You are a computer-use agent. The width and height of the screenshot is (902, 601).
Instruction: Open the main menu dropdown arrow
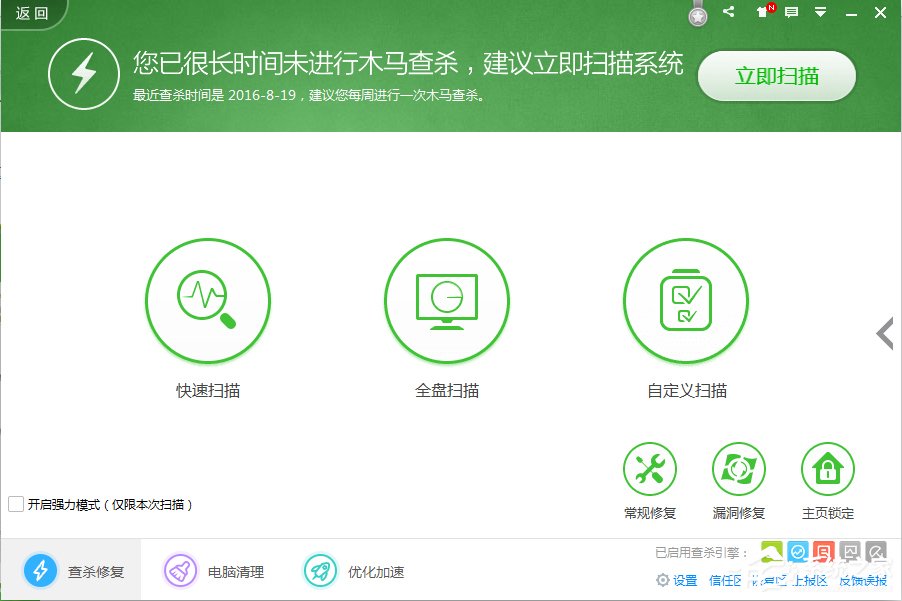pos(821,13)
